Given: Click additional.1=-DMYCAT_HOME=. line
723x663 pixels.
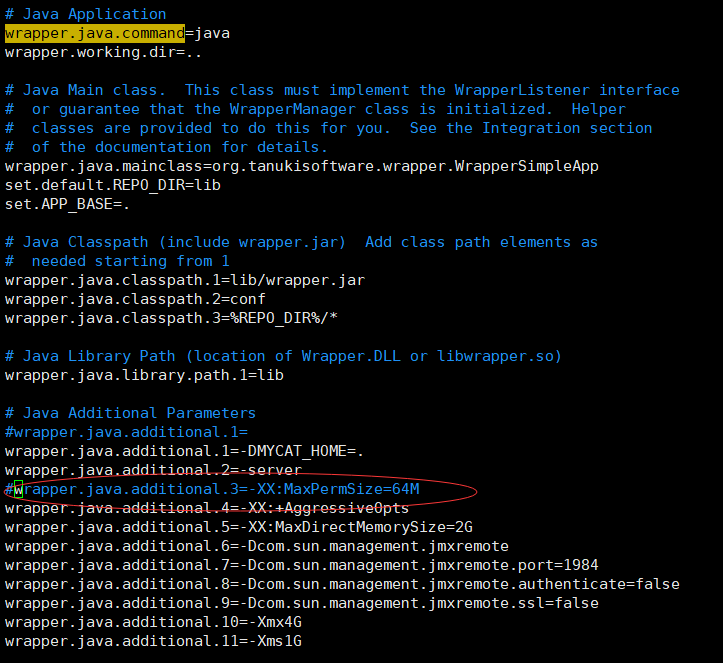Looking at the screenshot, I should pyautogui.click(x=184, y=451).
